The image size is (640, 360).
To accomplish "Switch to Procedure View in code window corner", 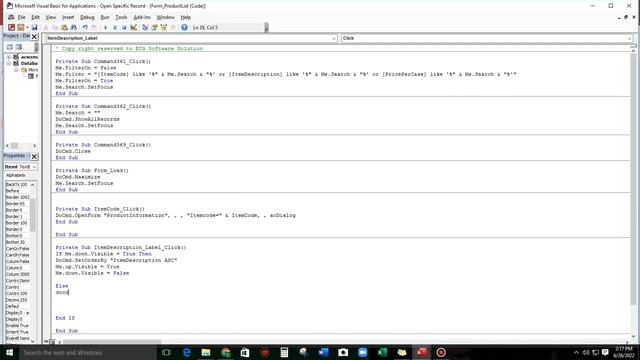I will point(46,342).
